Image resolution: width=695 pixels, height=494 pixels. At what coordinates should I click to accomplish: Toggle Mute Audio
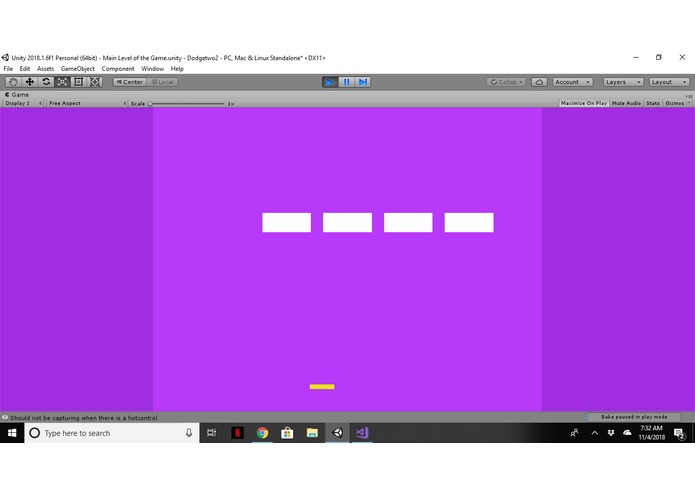point(626,103)
